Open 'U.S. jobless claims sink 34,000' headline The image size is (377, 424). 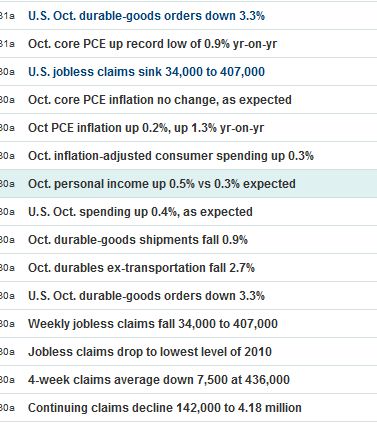pos(146,72)
